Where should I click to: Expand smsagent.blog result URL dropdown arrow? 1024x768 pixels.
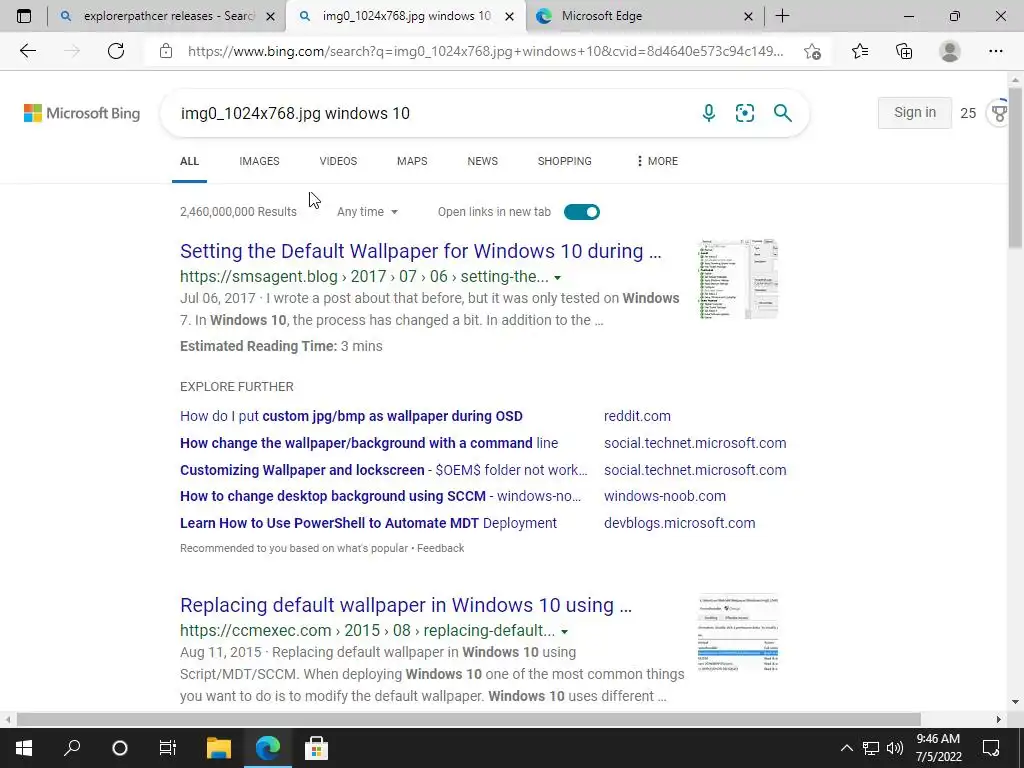pos(557,278)
